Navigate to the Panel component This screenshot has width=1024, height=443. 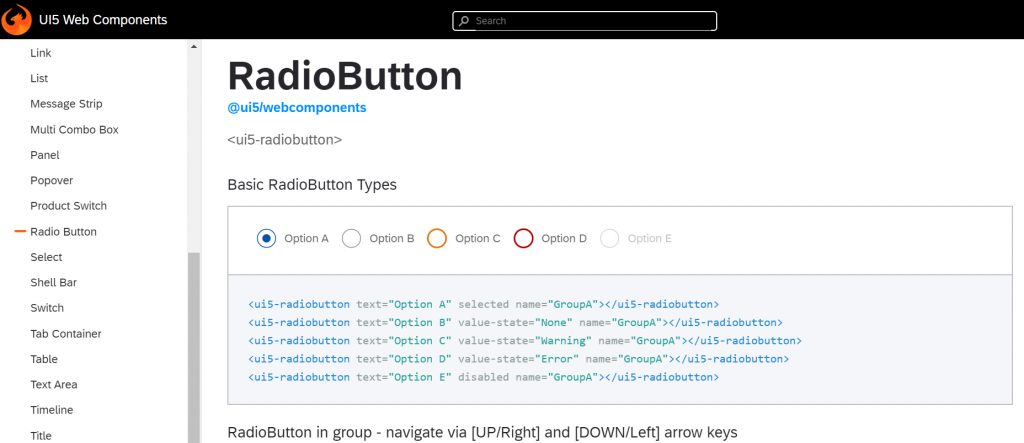pyautogui.click(x=44, y=155)
